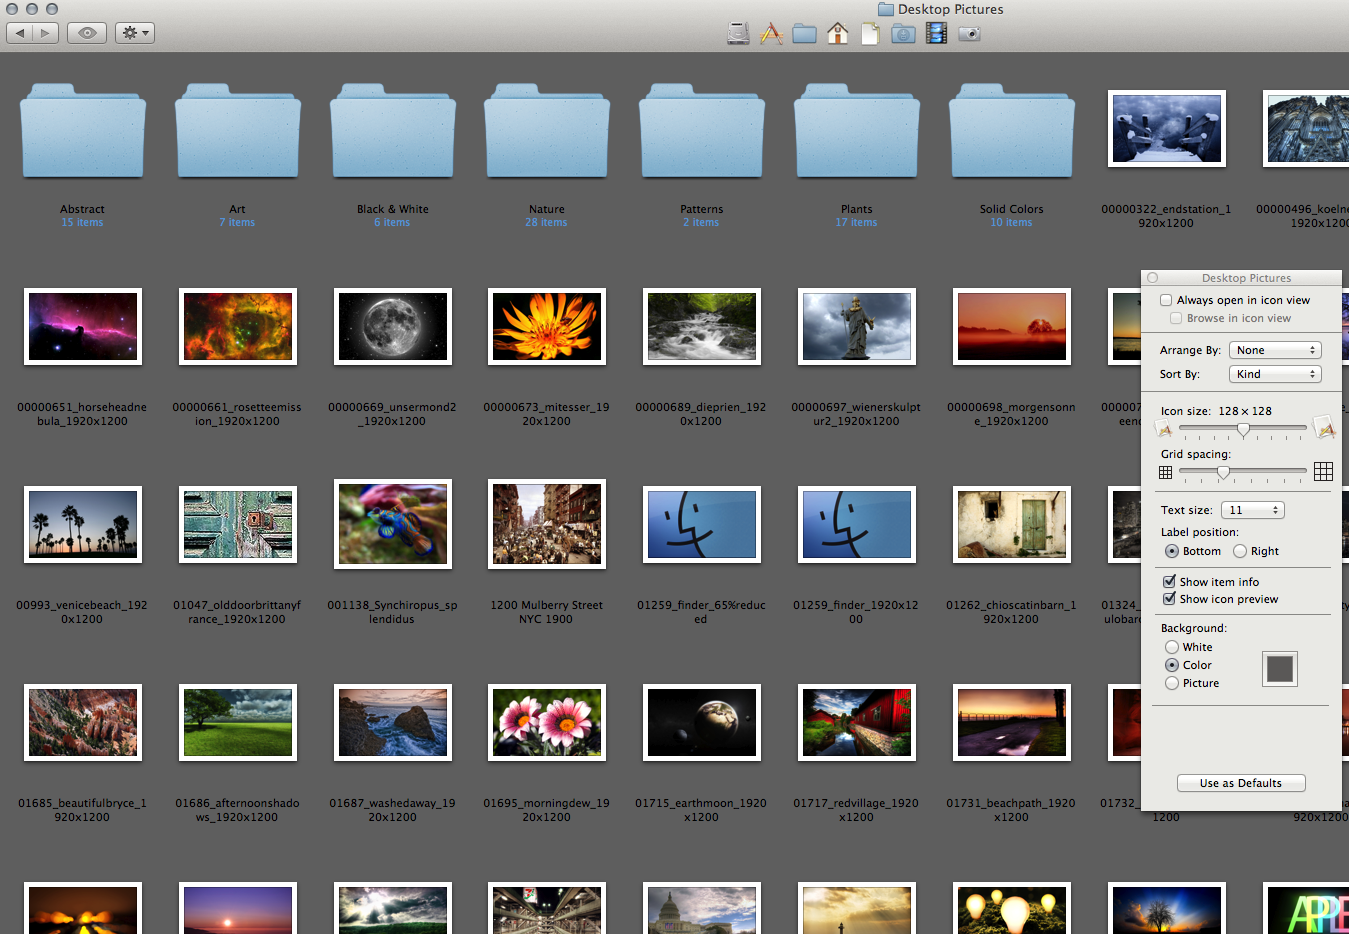Image resolution: width=1349 pixels, height=934 pixels.
Task: Select 1200 Mulberry Street NYC 1900 image
Action: pos(547,524)
